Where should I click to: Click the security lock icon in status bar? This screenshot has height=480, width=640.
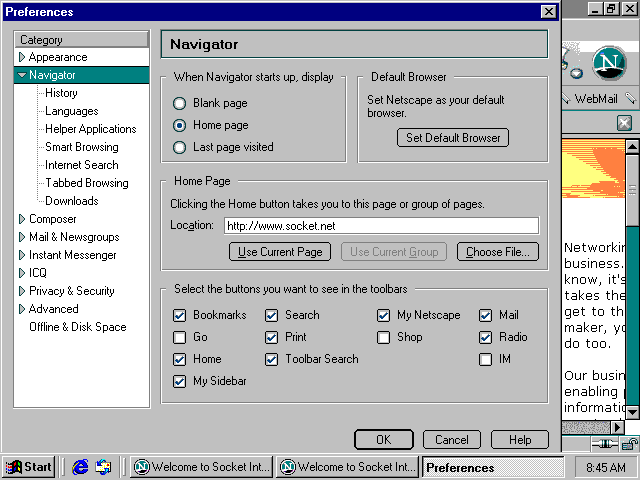[630, 443]
